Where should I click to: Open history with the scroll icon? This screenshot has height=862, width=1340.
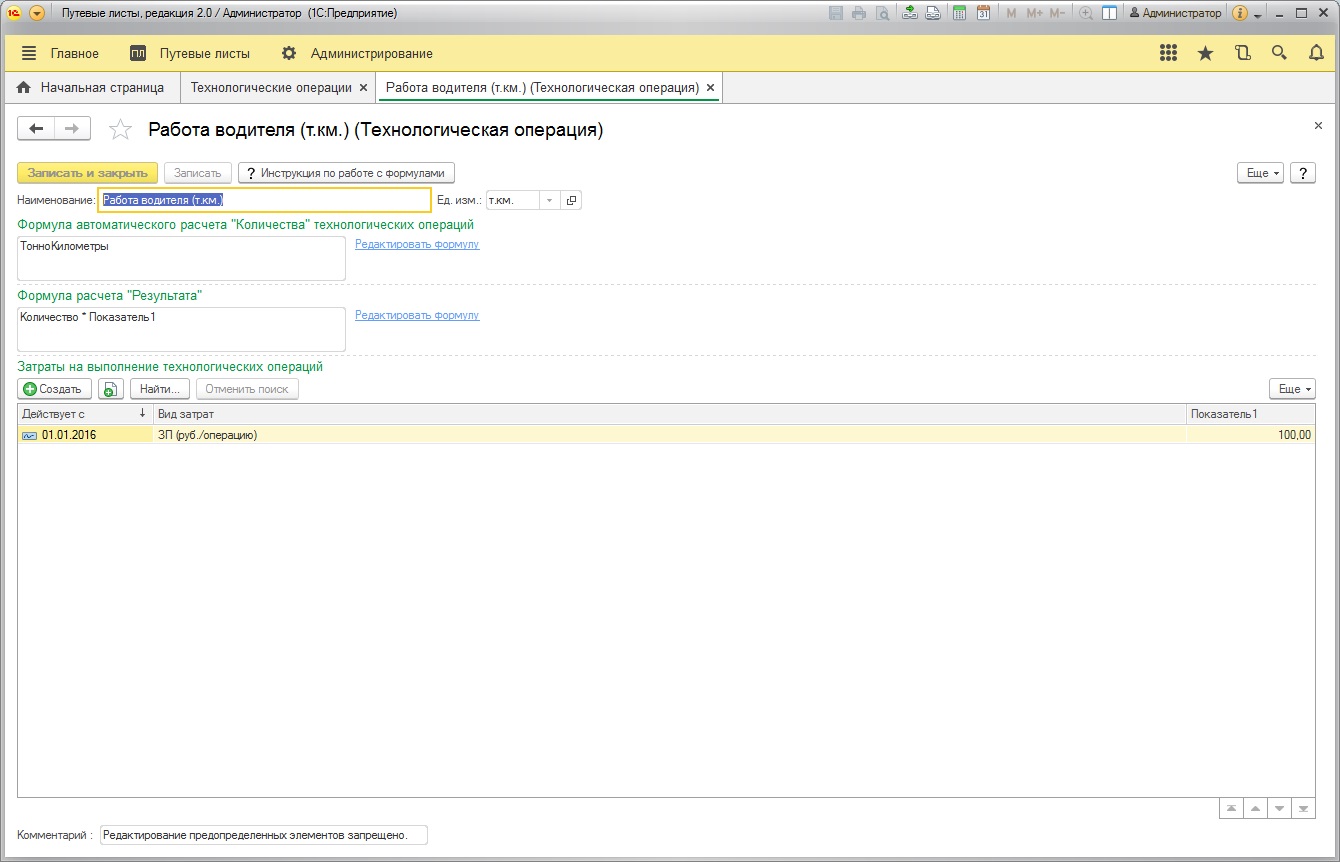click(x=1242, y=53)
